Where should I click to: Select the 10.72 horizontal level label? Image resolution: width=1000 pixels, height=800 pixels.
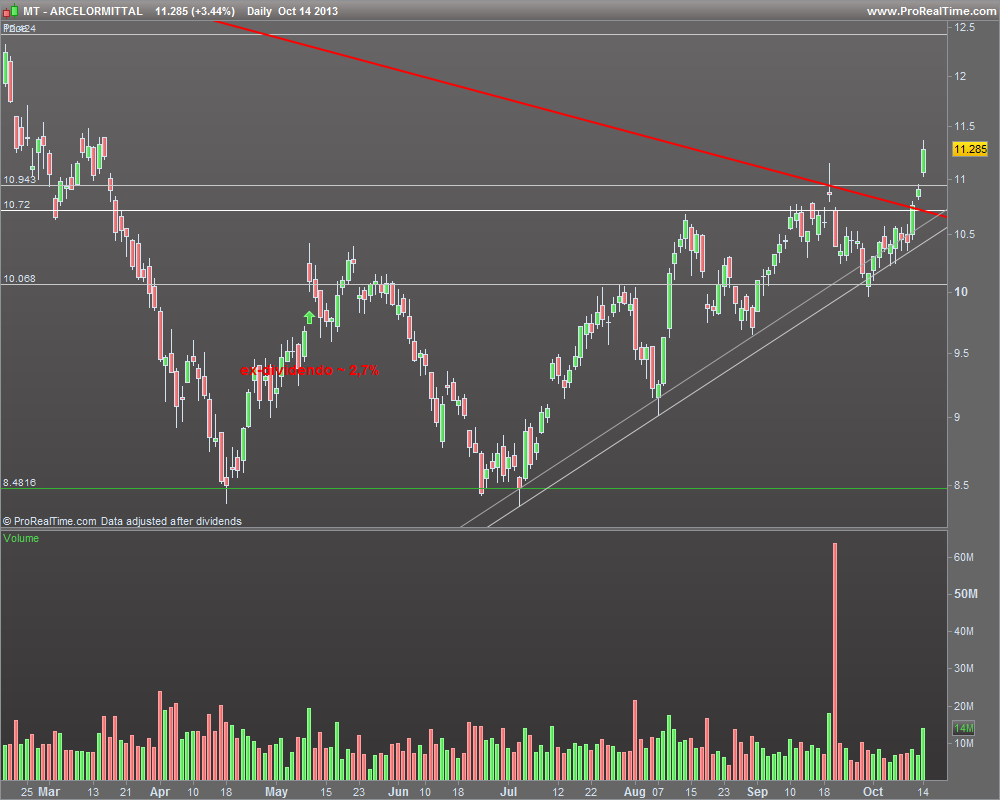point(17,204)
